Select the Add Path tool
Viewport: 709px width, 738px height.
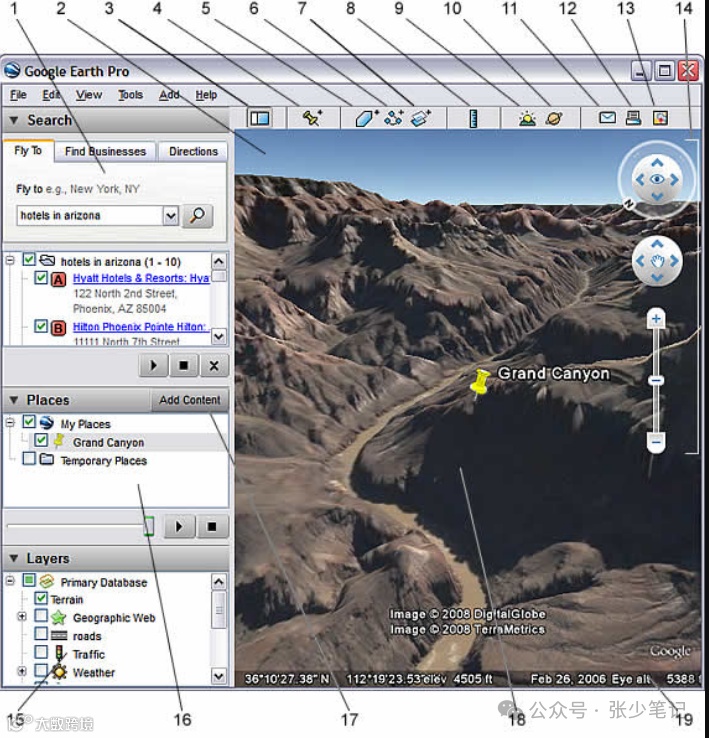[394, 118]
